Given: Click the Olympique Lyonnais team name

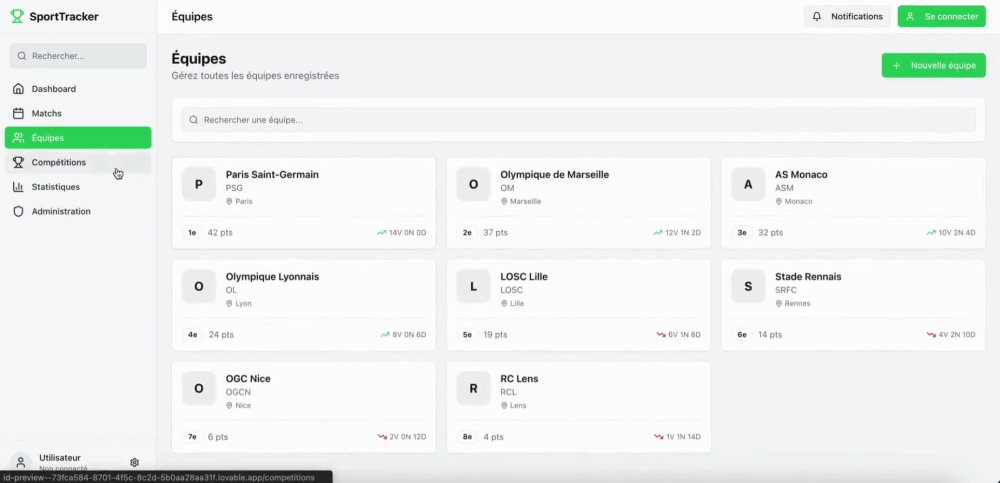Looking at the screenshot, I should point(272,276).
